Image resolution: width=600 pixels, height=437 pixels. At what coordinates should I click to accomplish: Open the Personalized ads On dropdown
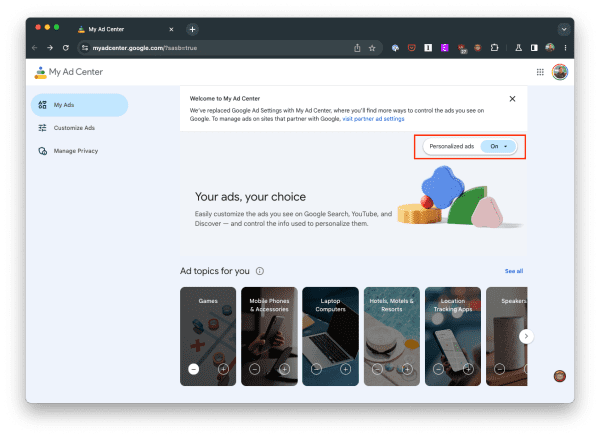click(x=500, y=146)
